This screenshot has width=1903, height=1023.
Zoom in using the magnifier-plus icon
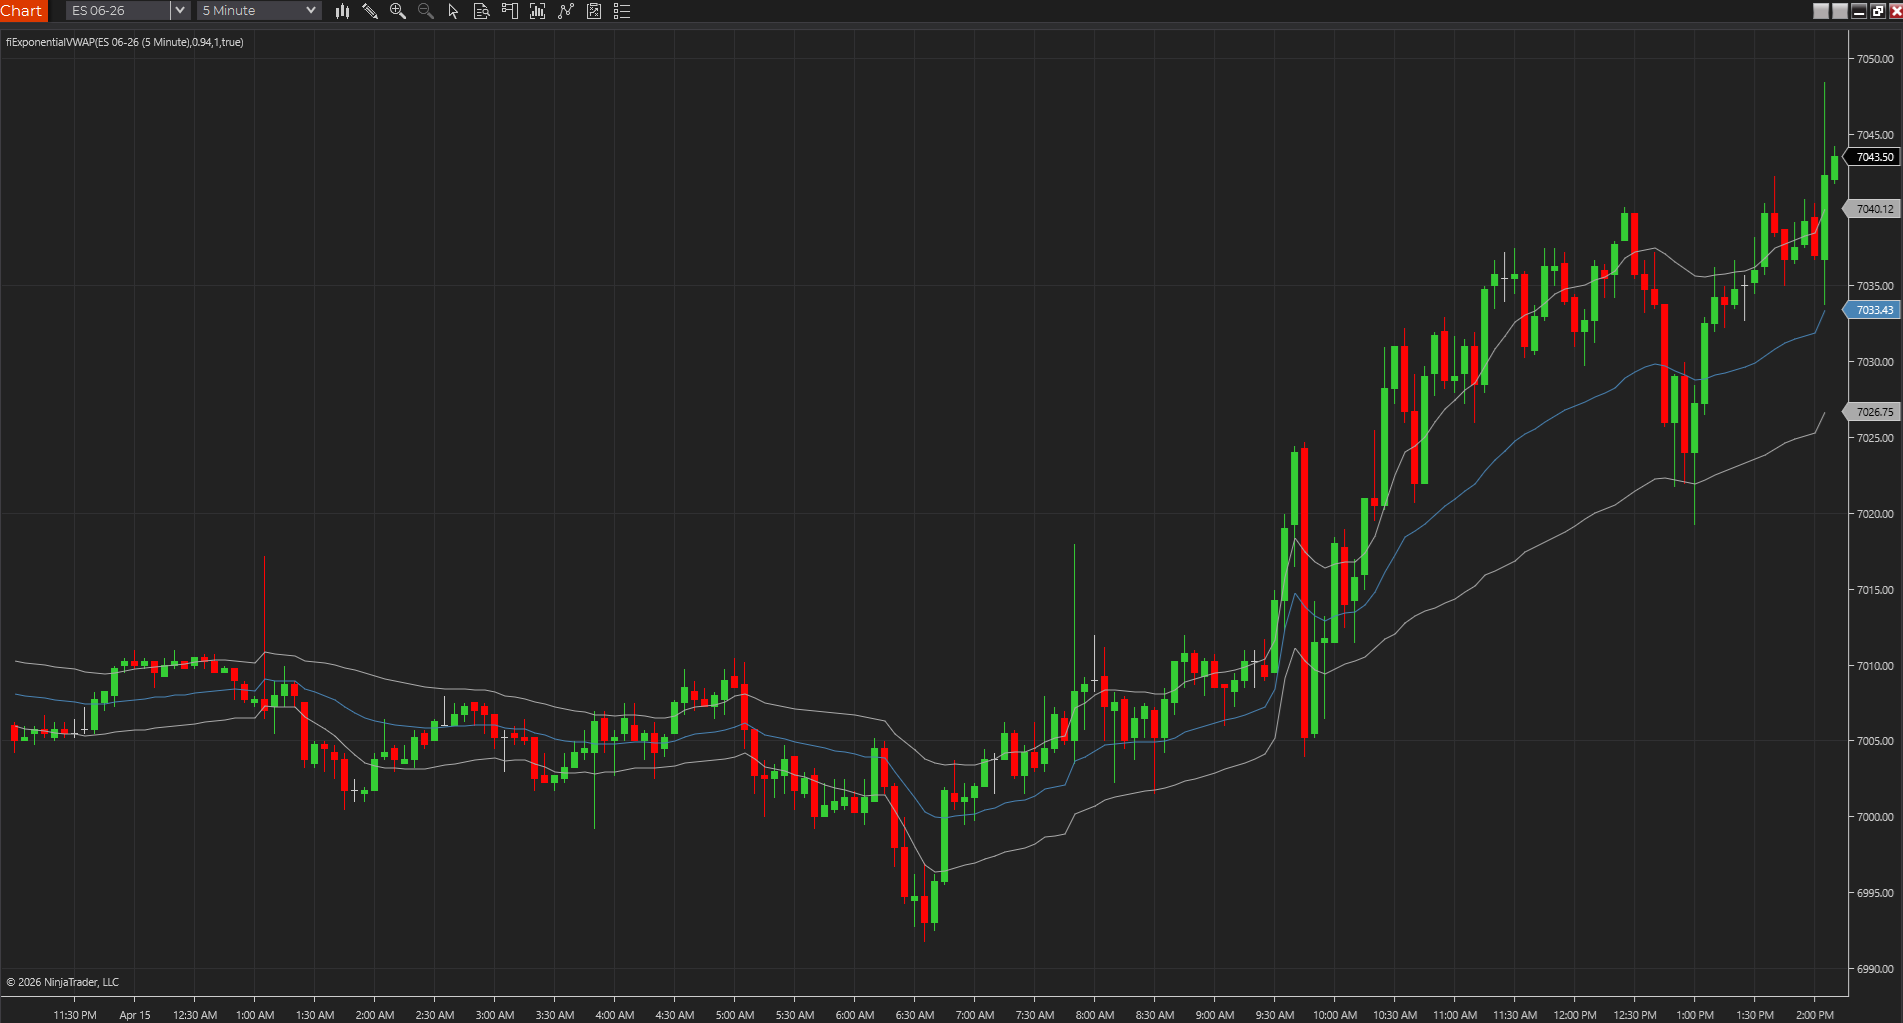coord(398,11)
